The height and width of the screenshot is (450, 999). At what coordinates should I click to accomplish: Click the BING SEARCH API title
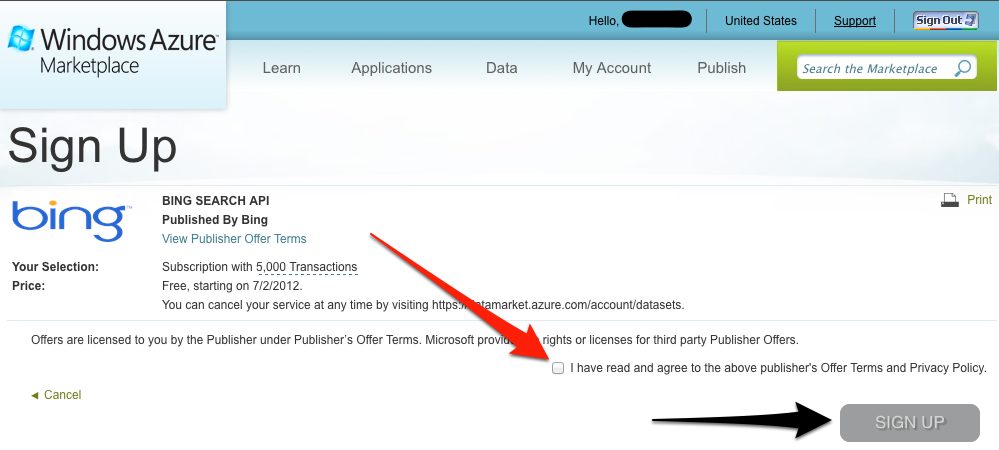coord(215,201)
